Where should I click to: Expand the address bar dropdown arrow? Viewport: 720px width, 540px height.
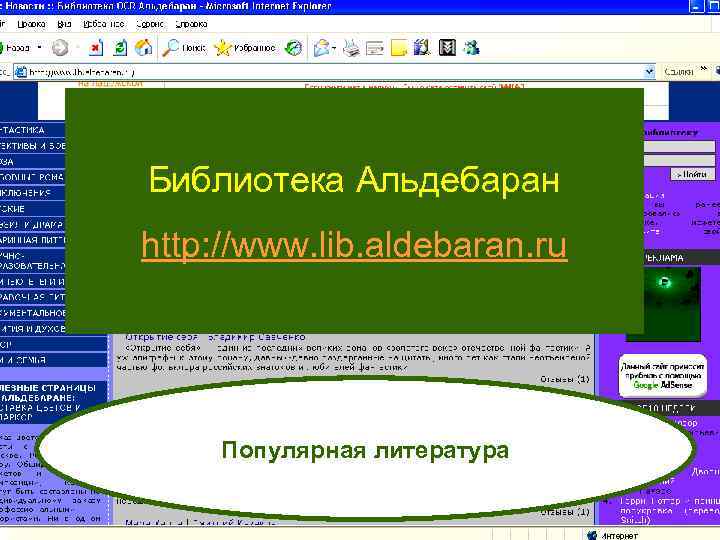click(x=649, y=72)
